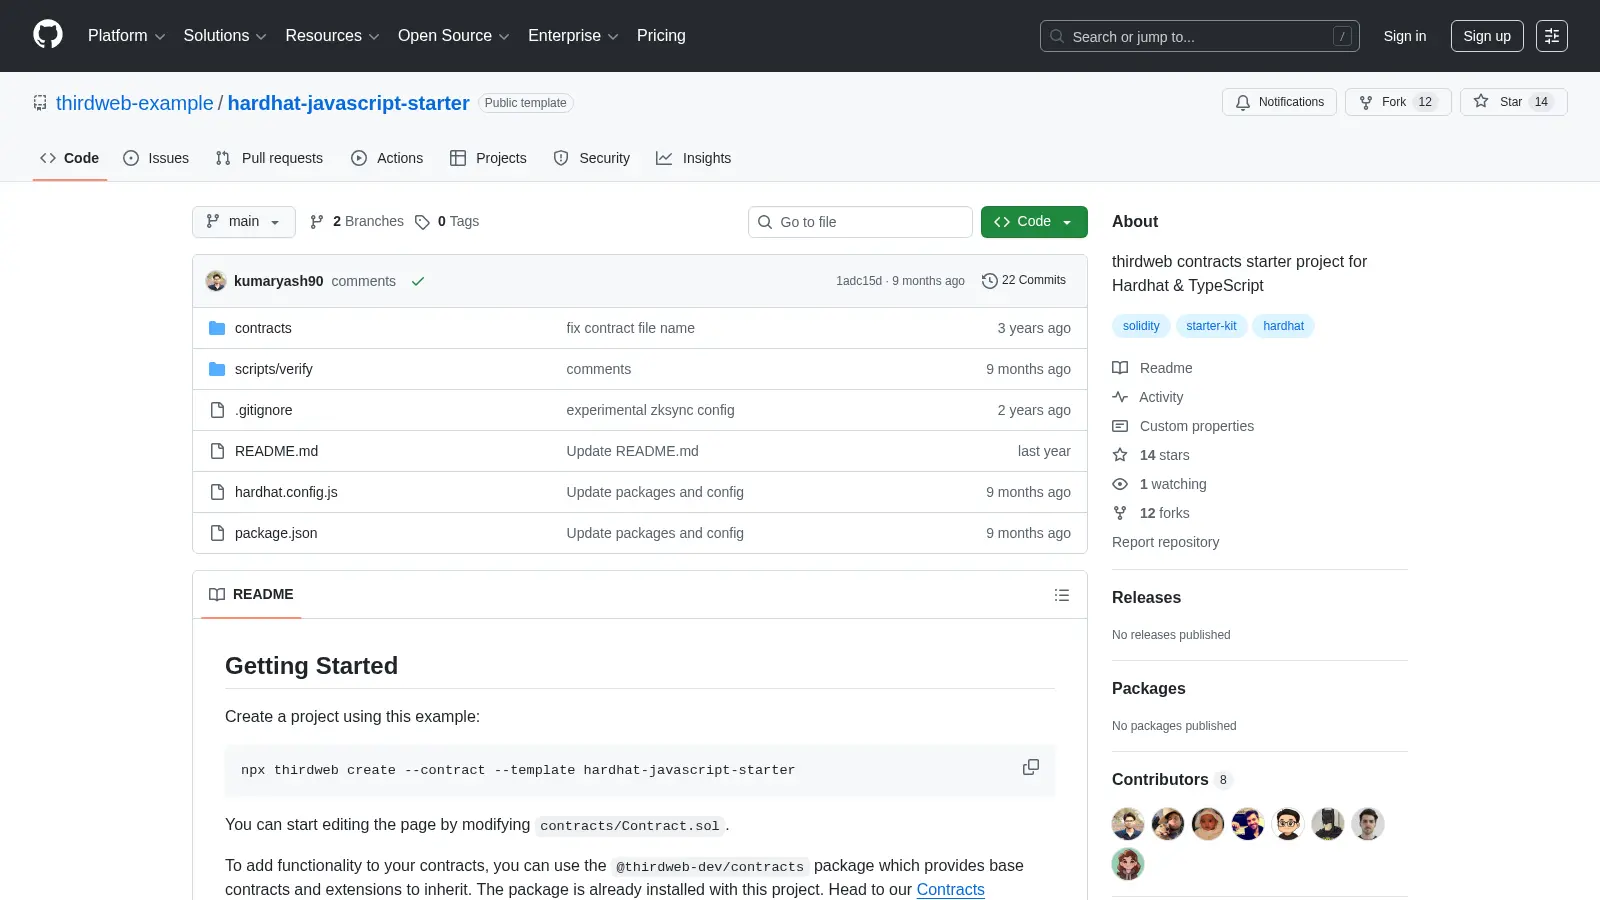
Task: Click the .gitignore file icon
Action: (x=217, y=410)
